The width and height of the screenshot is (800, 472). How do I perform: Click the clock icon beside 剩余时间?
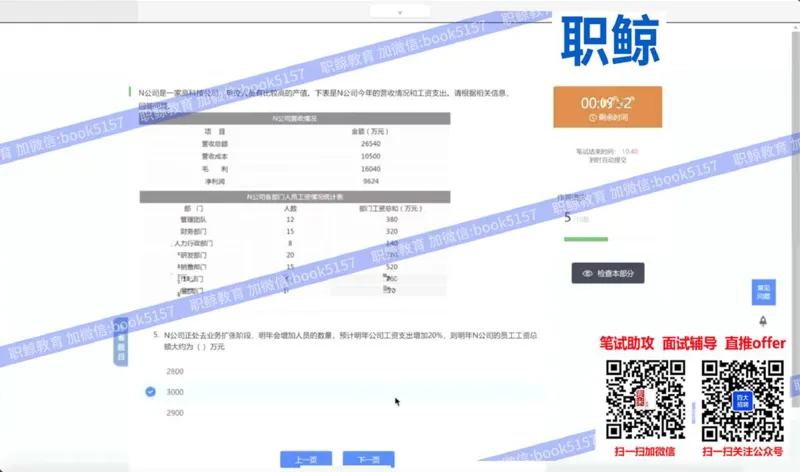pyautogui.click(x=592, y=118)
